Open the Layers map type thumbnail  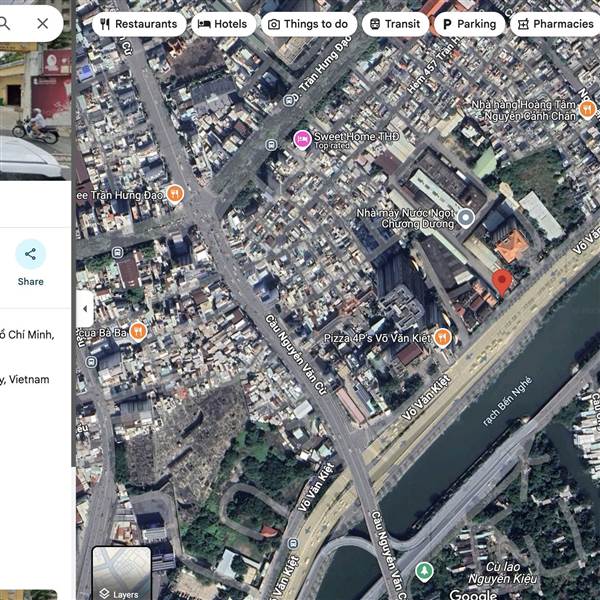121,573
